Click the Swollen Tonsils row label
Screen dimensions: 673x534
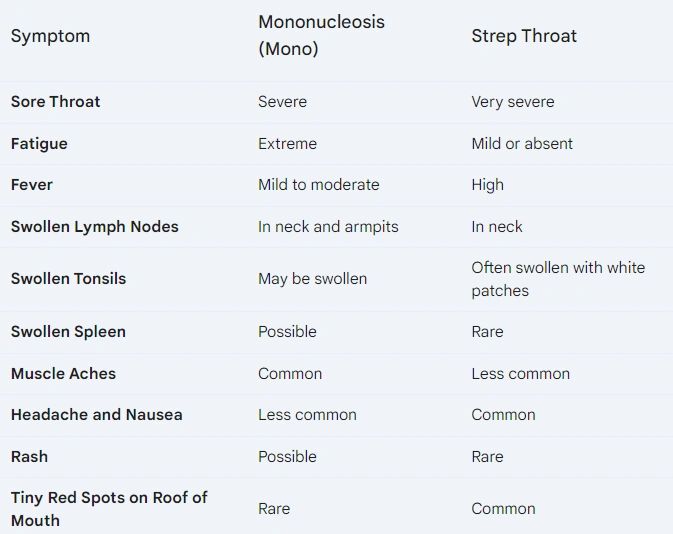pos(69,279)
